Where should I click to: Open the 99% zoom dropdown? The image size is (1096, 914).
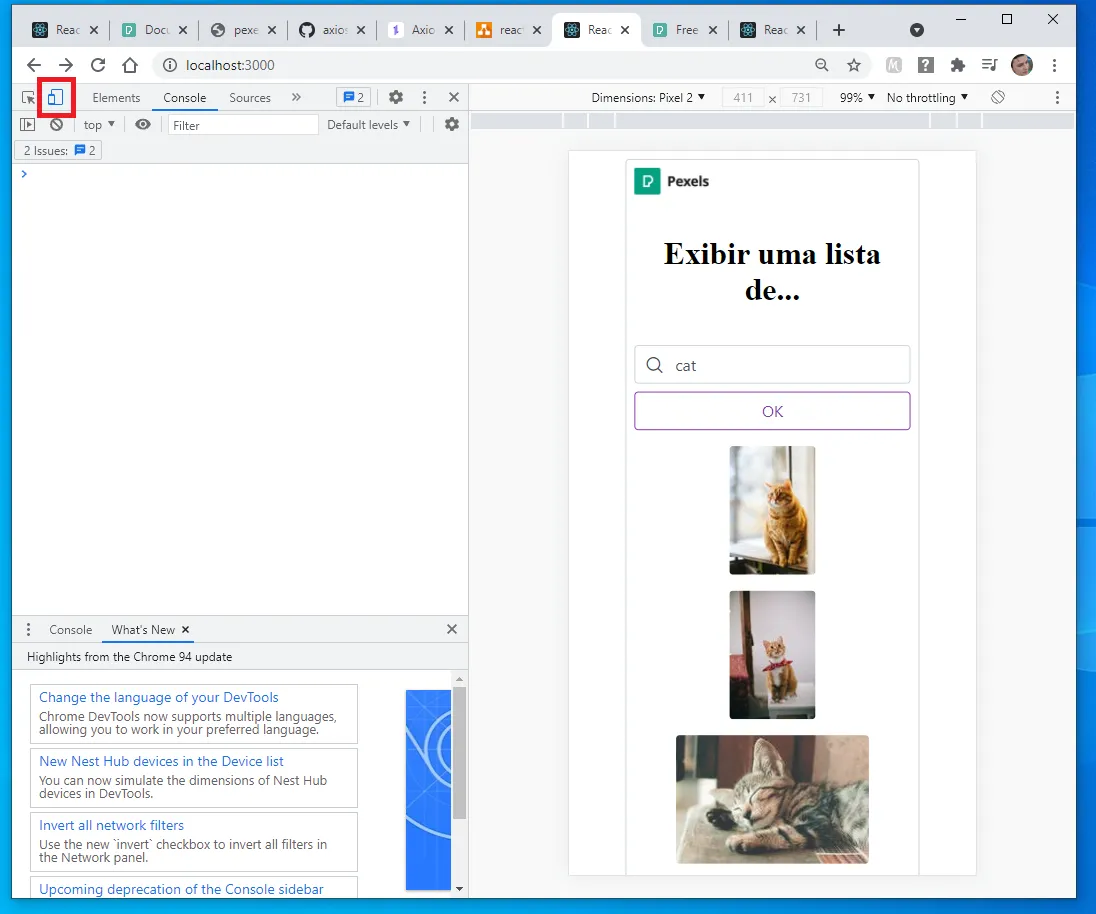tap(857, 98)
